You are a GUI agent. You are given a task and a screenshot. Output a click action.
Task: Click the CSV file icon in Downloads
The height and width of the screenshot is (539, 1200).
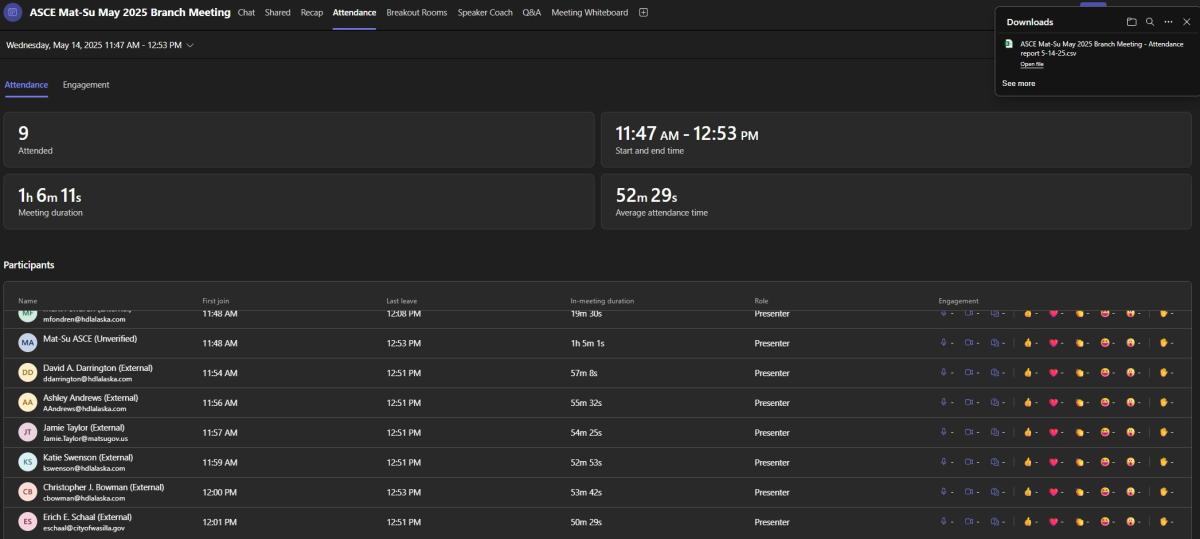1009,44
